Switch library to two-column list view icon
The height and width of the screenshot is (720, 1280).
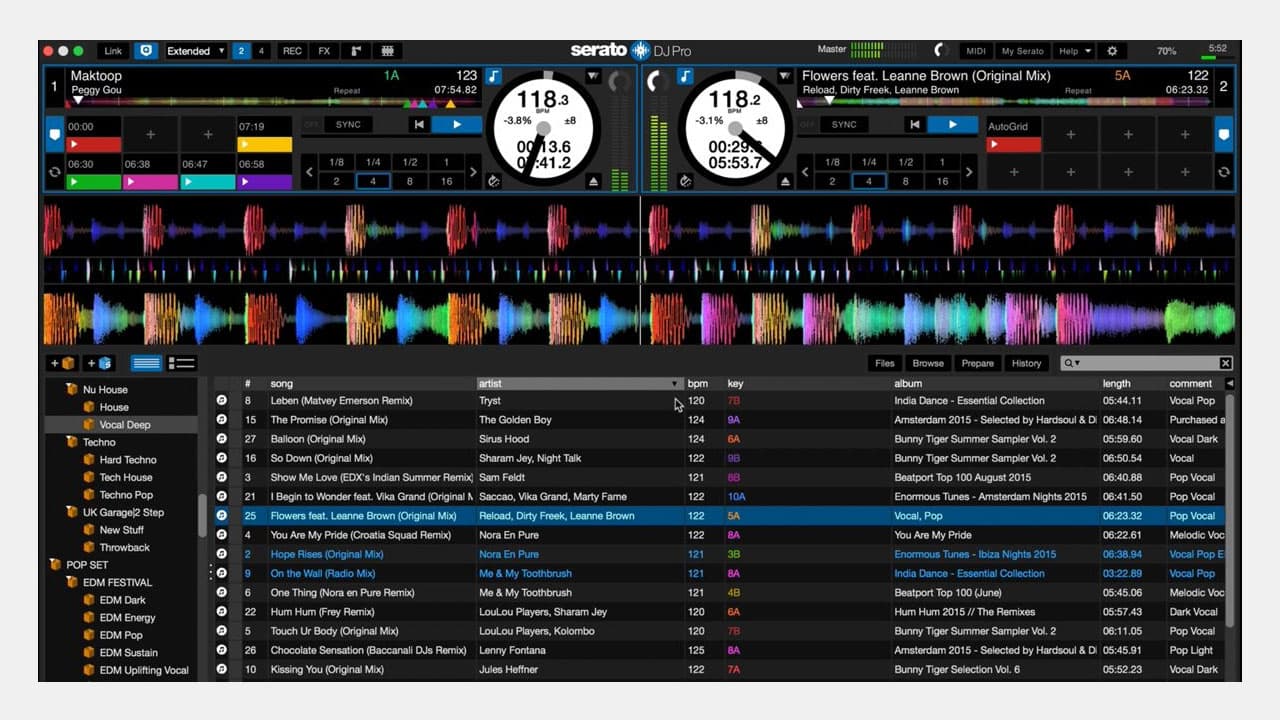(x=182, y=362)
